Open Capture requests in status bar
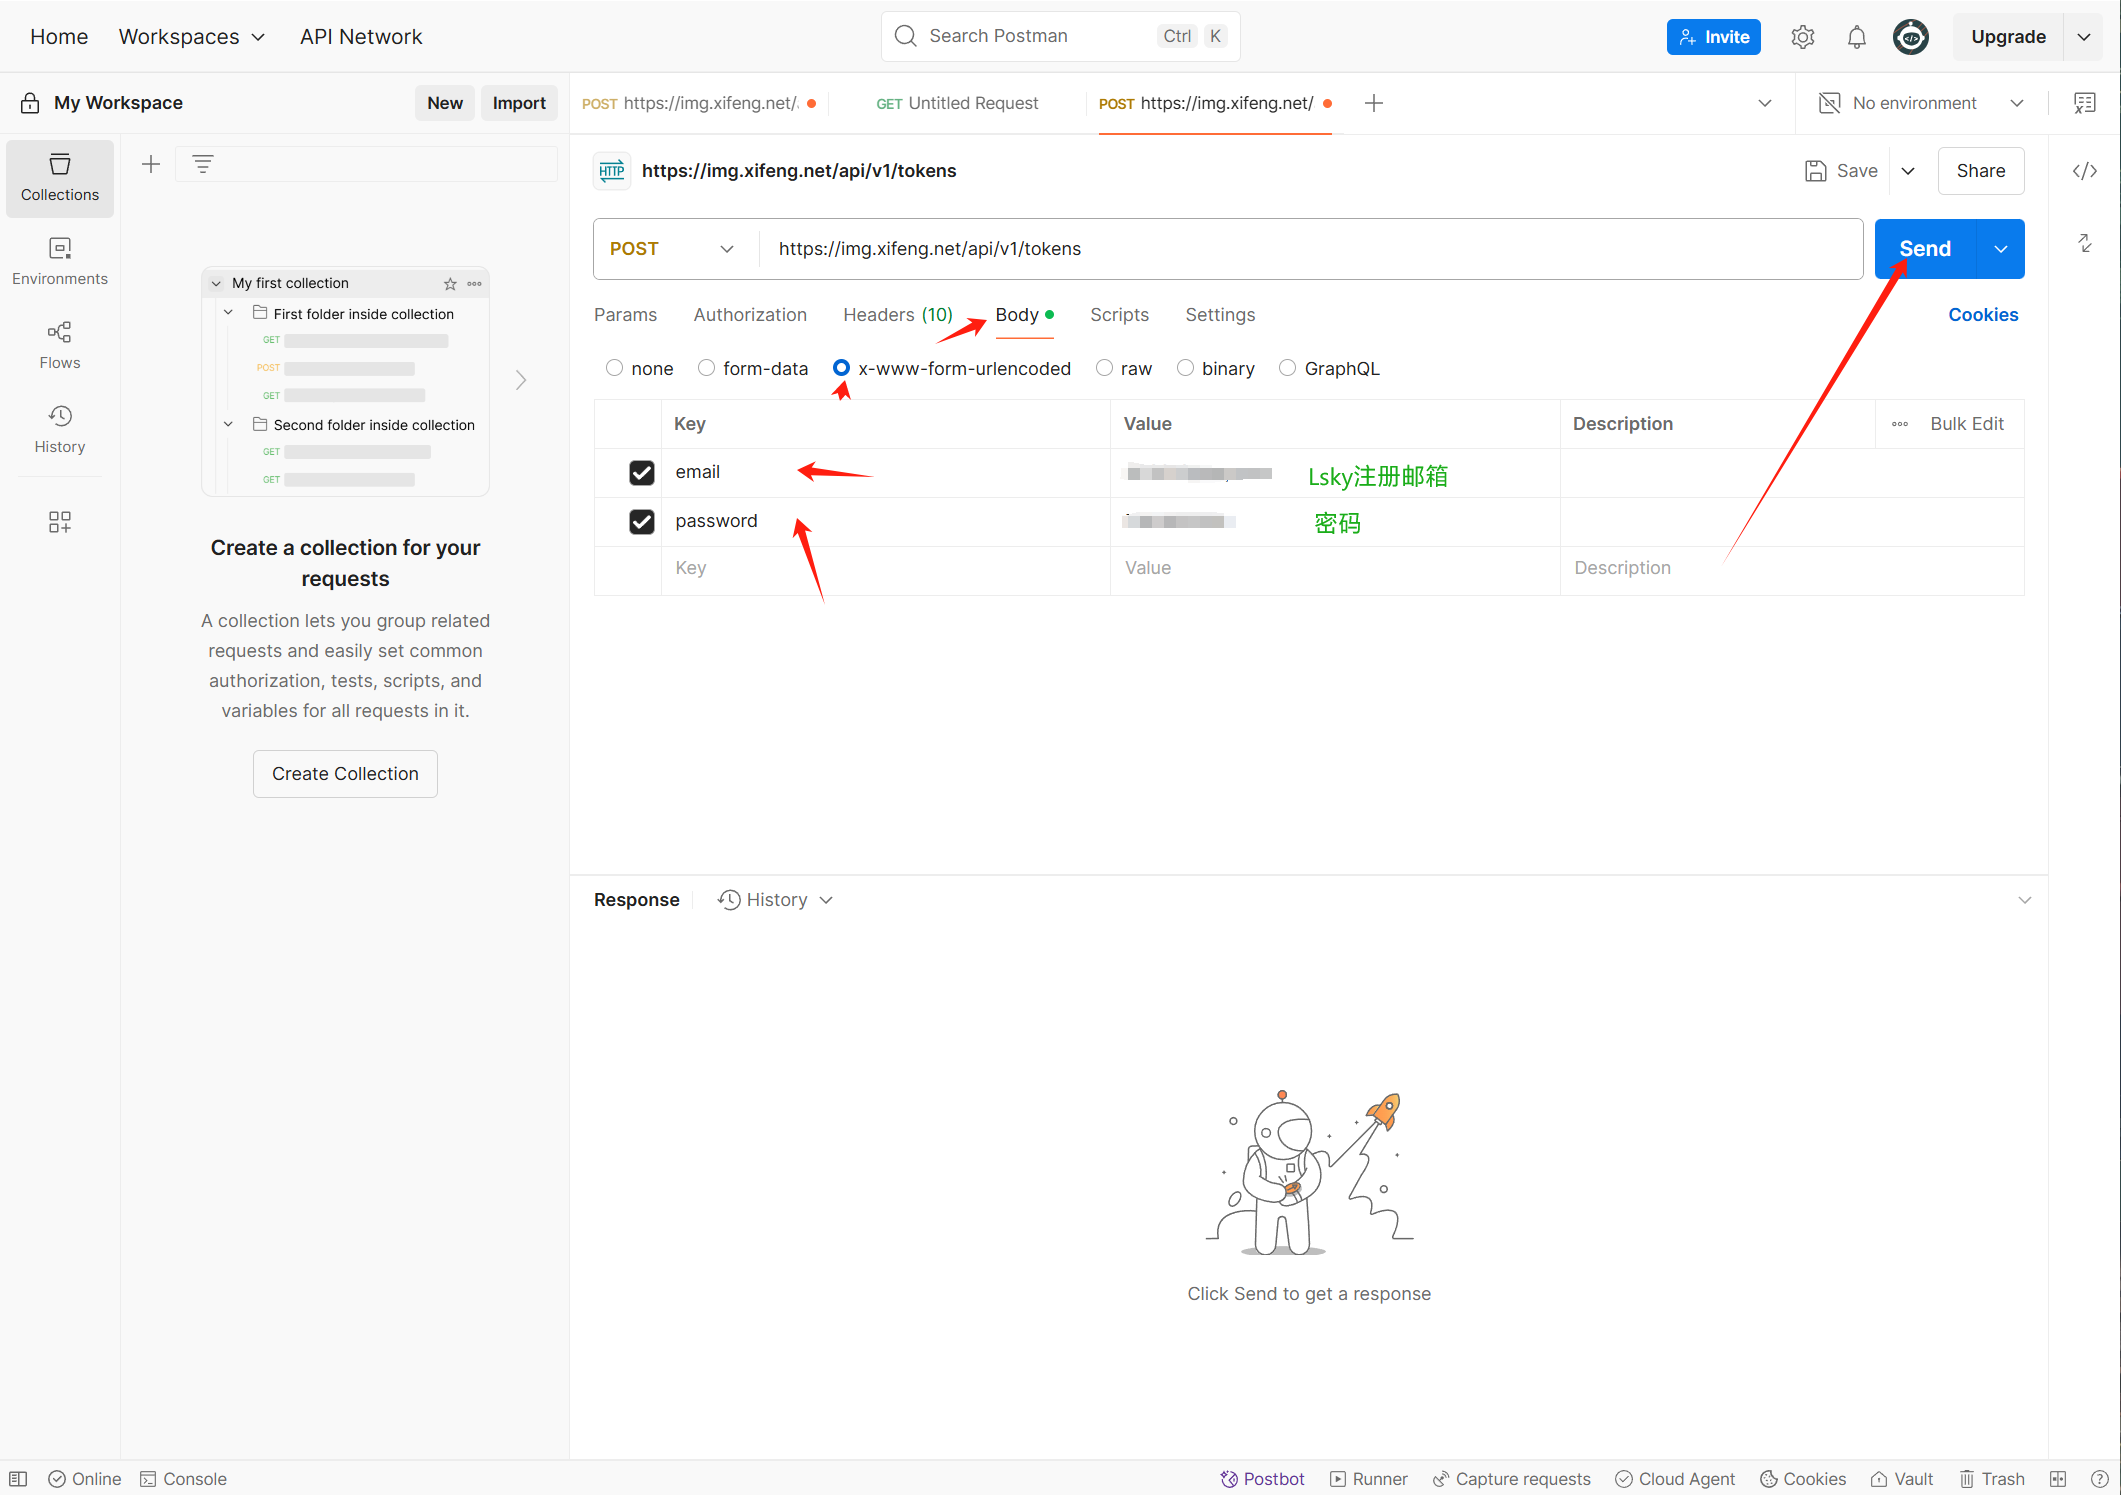This screenshot has width=2121, height=1495. (x=1511, y=1479)
